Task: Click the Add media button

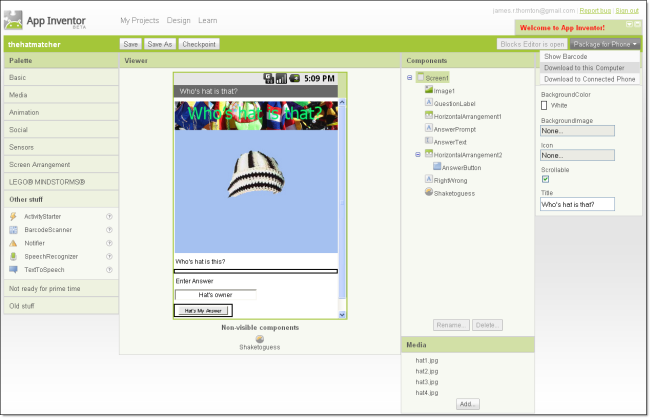Action: [x=467, y=404]
